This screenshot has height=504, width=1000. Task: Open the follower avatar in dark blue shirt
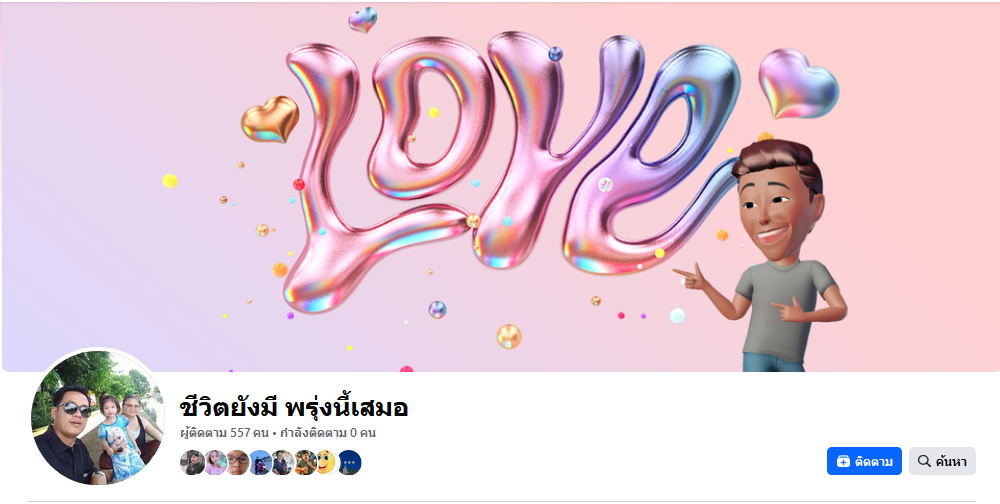(x=283, y=463)
